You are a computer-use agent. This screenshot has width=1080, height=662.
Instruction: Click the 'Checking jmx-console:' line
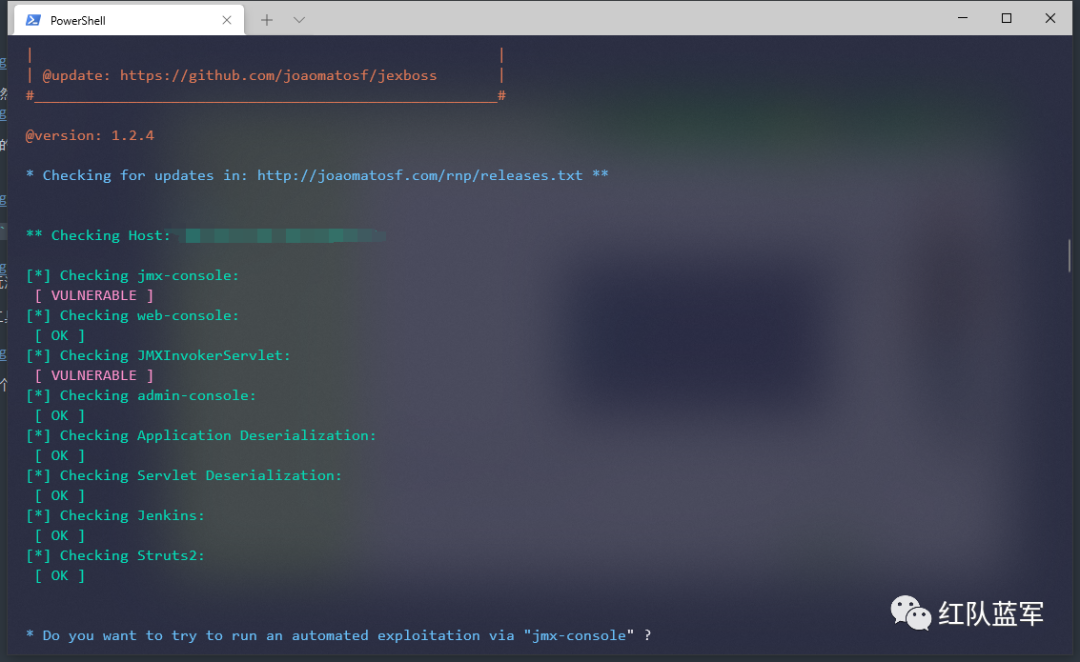click(132, 275)
